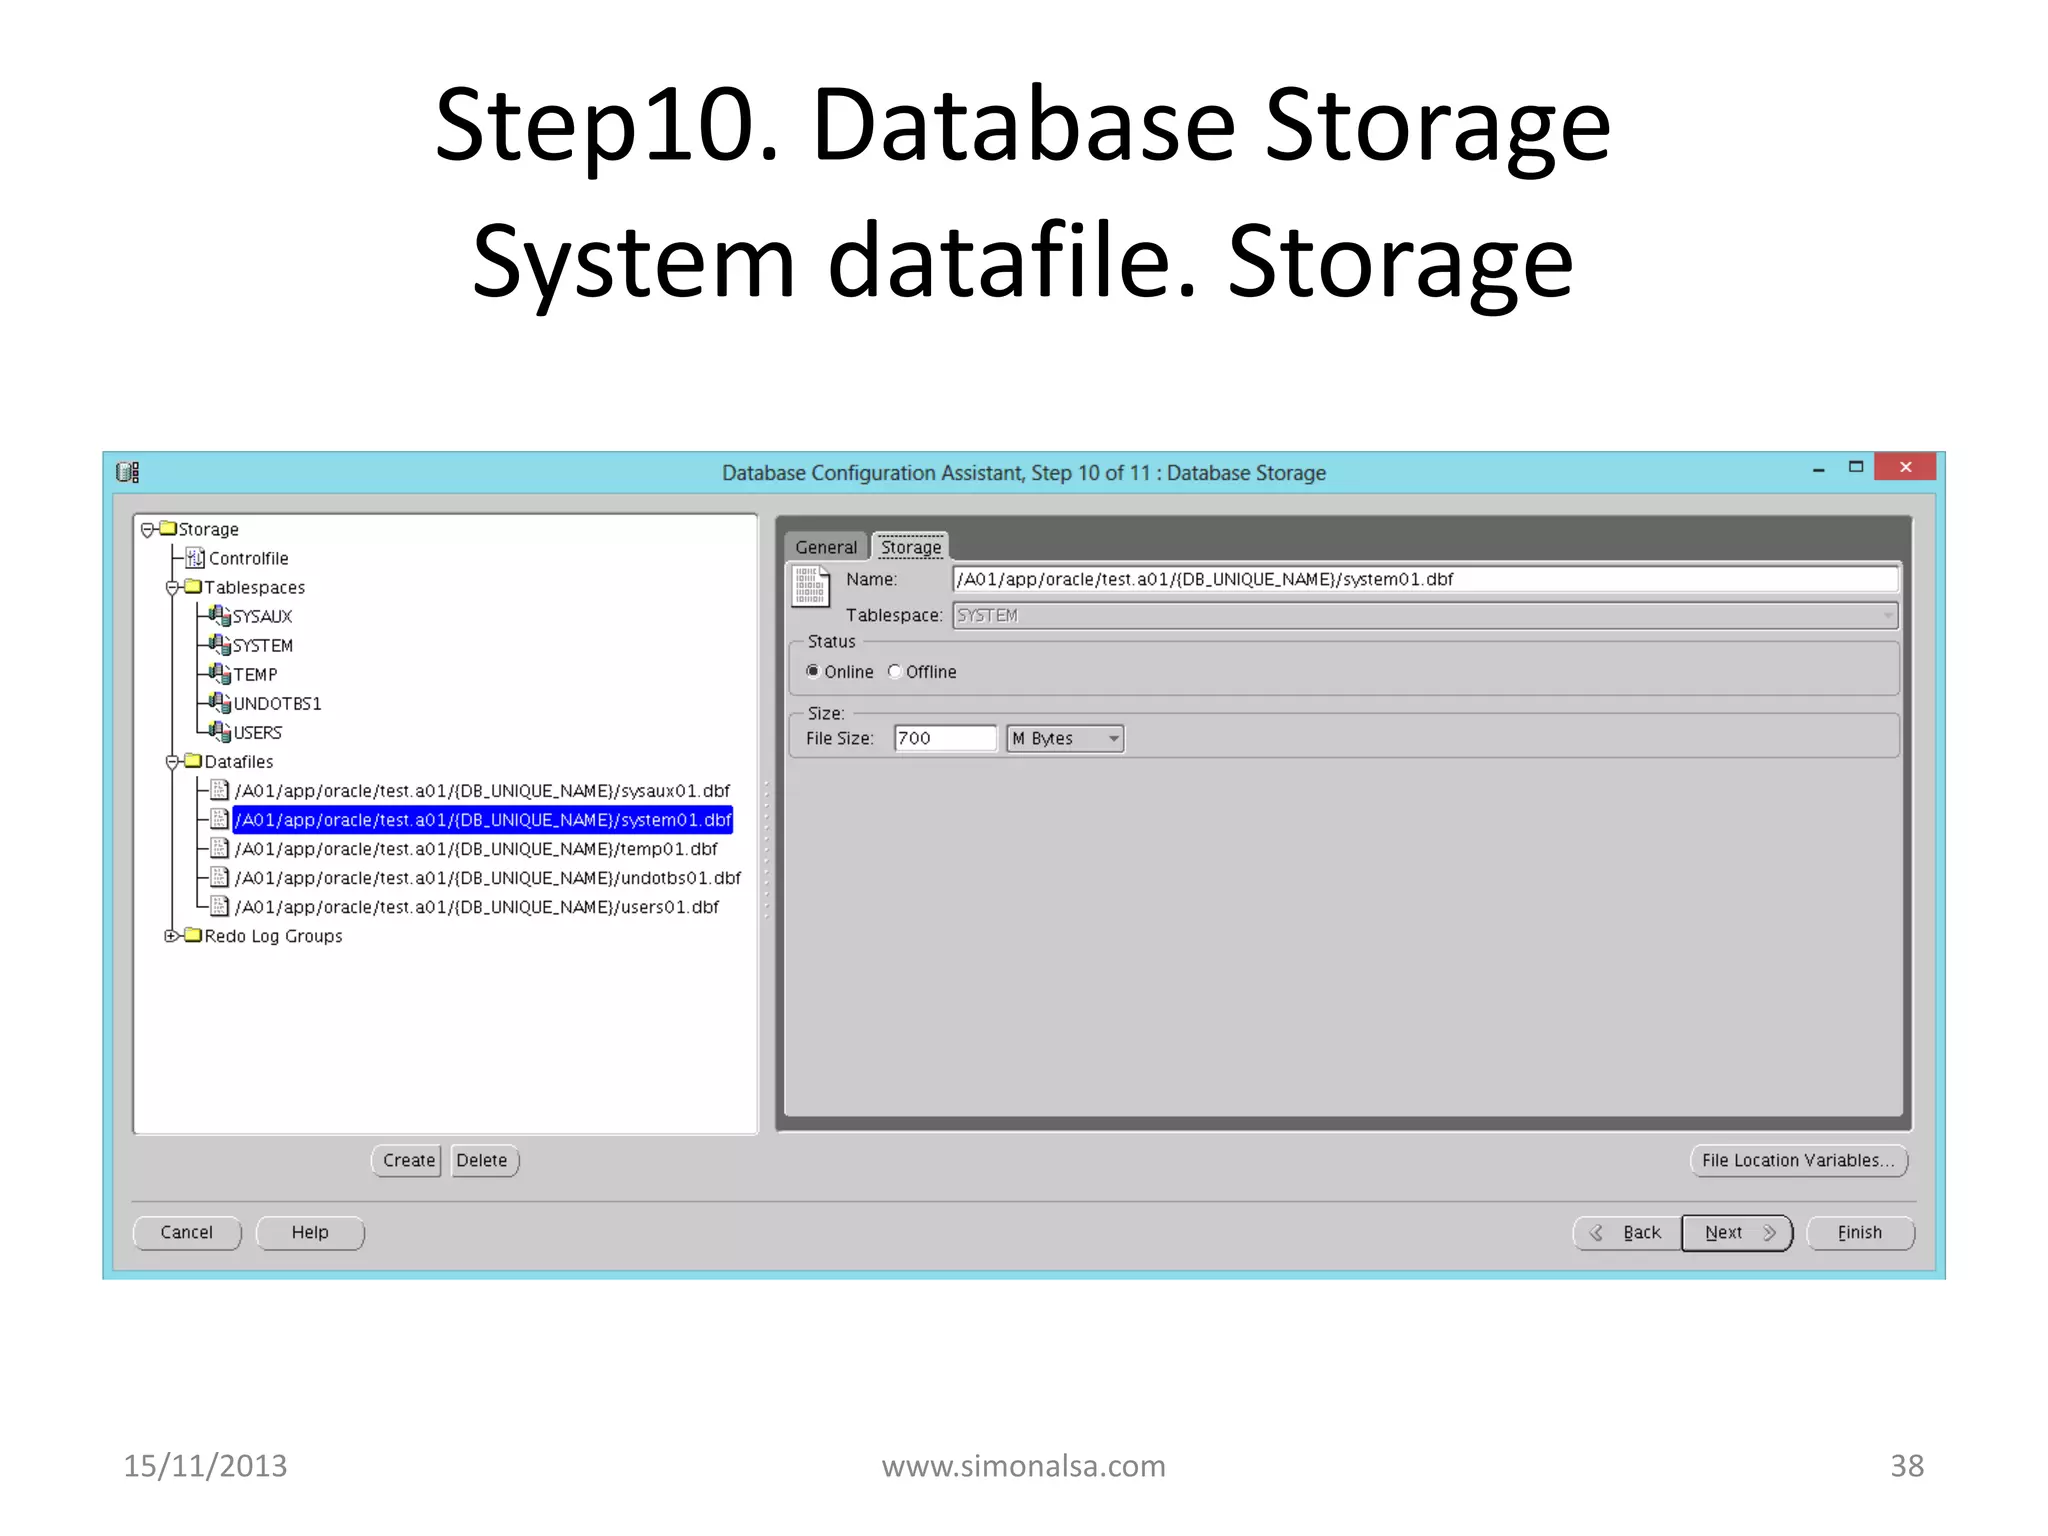Maximize the Database Configuration Assistant window

click(1856, 467)
